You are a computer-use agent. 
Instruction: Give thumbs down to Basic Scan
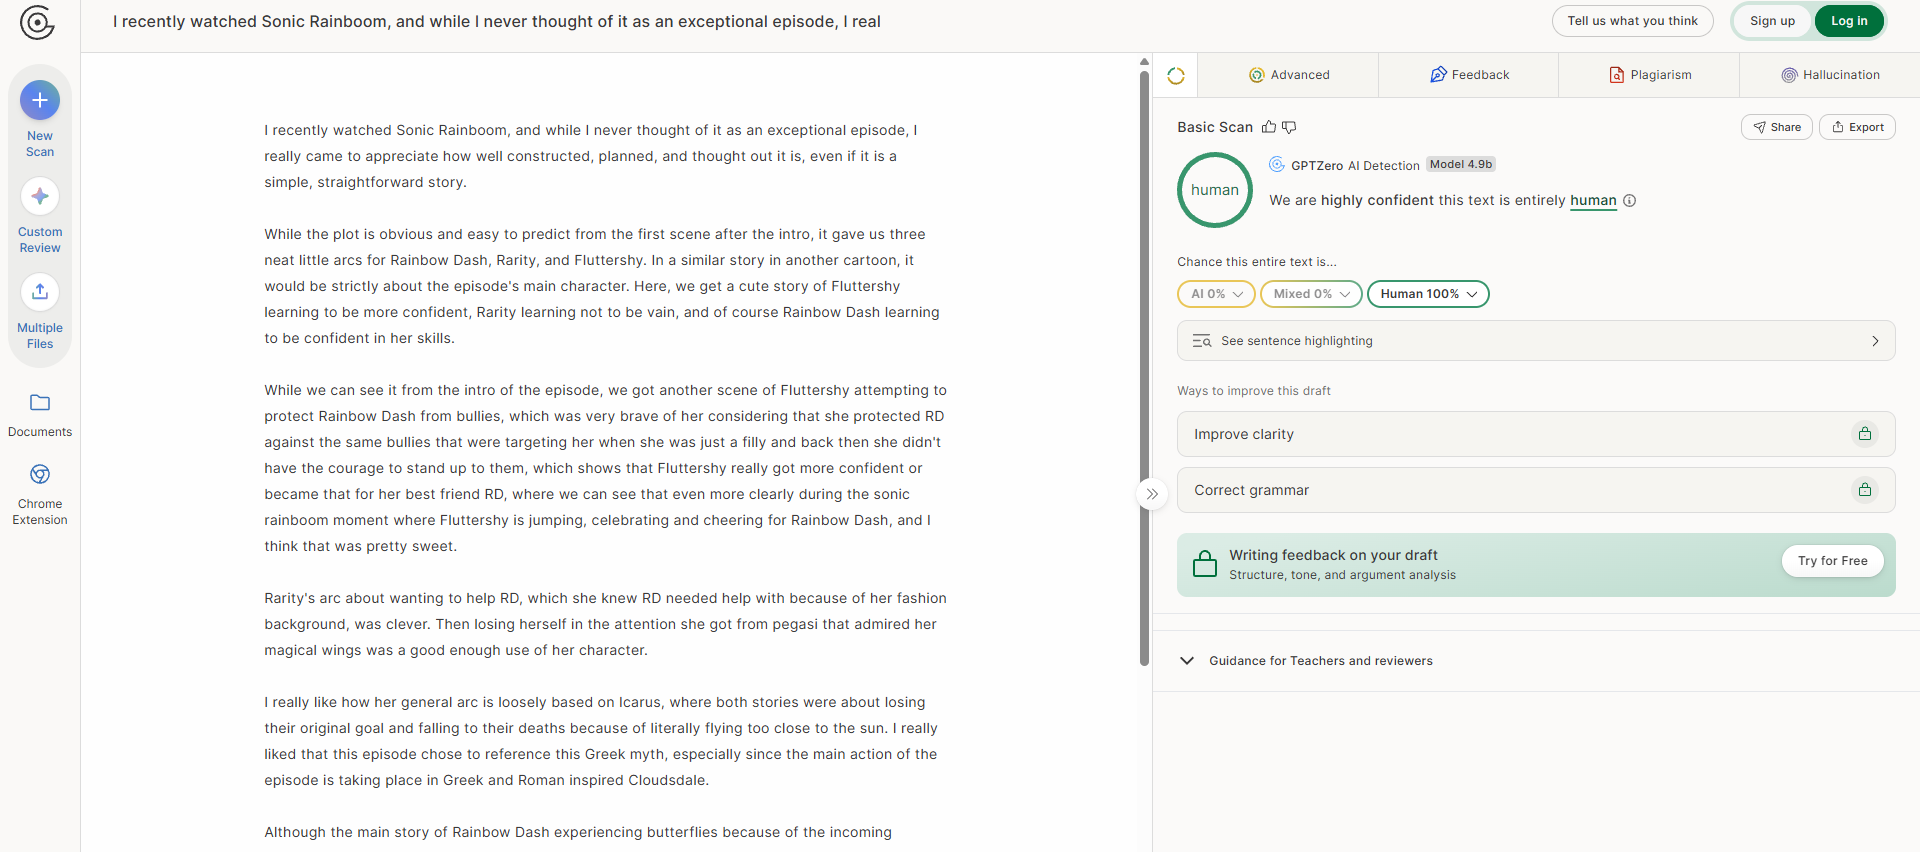(1289, 127)
